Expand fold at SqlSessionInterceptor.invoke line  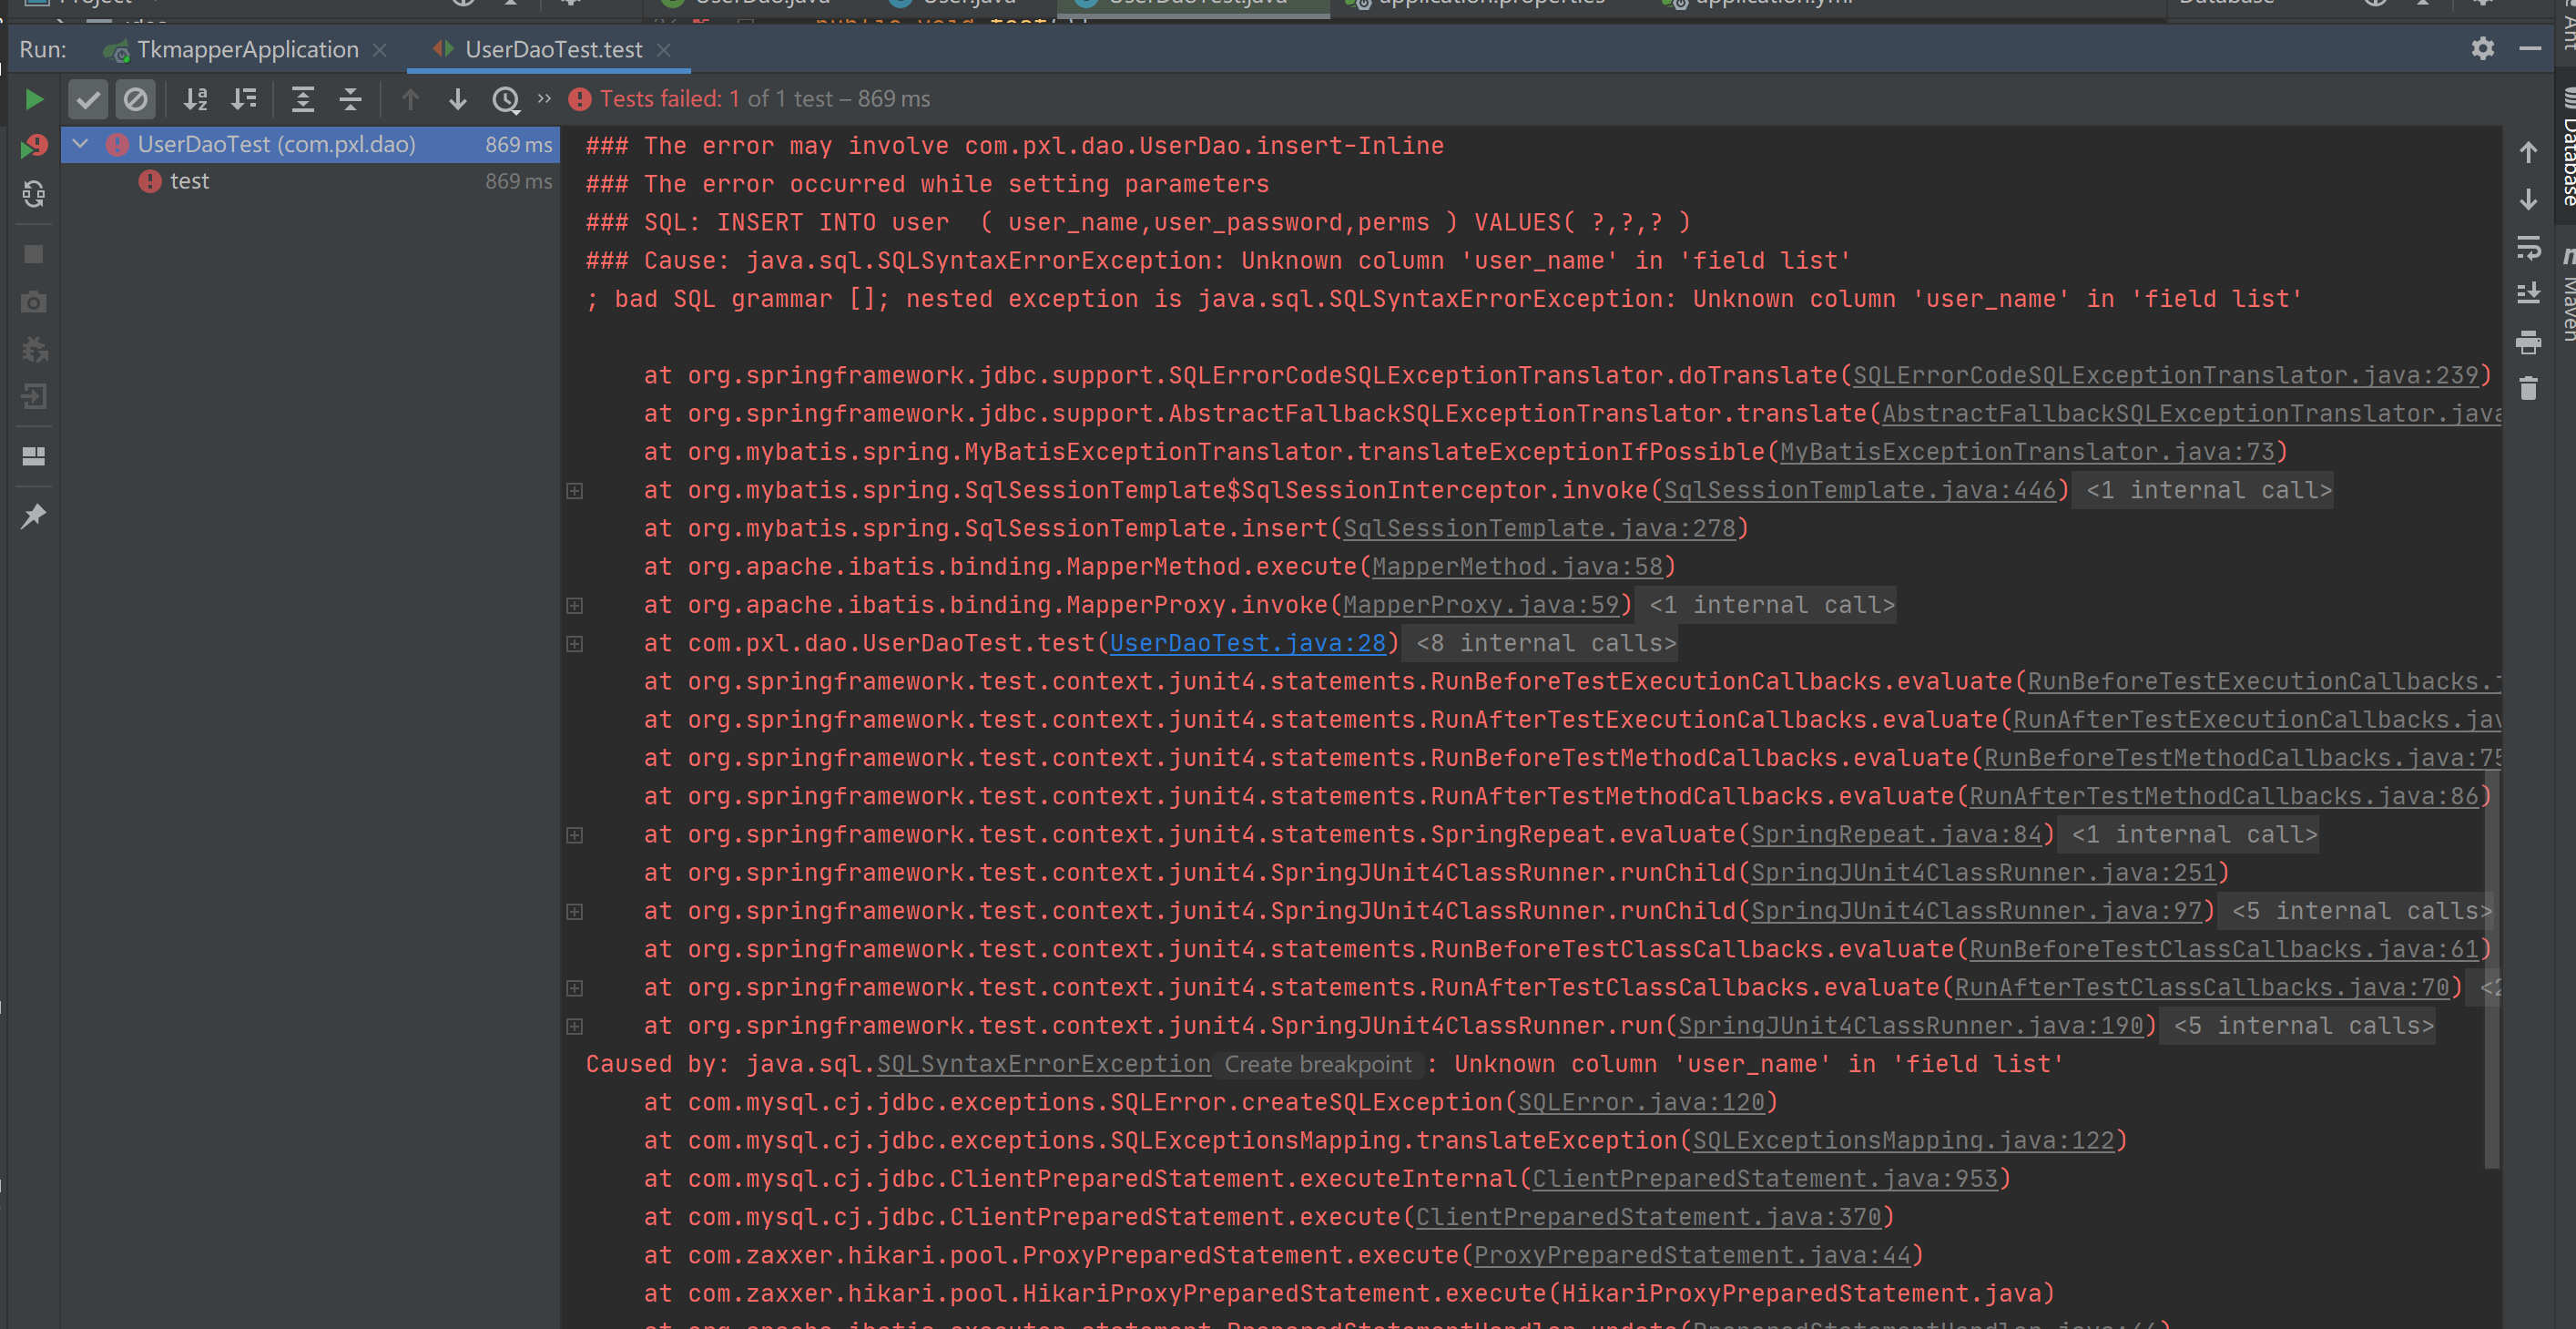[575, 490]
